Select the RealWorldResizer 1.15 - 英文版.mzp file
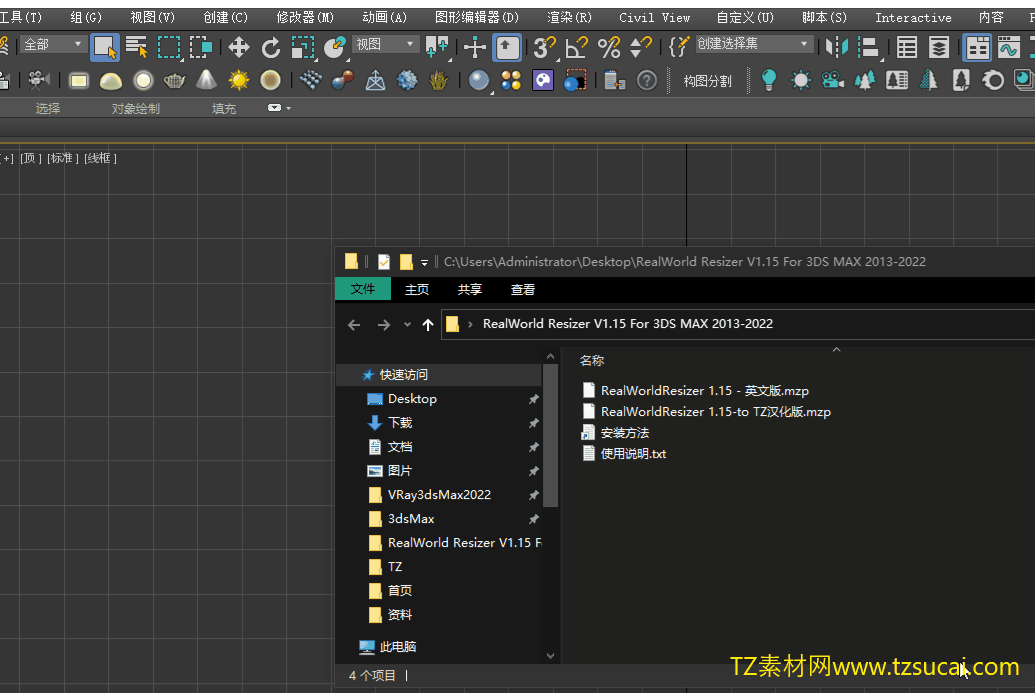The width and height of the screenshot is (1035, 693). (704, 391)
